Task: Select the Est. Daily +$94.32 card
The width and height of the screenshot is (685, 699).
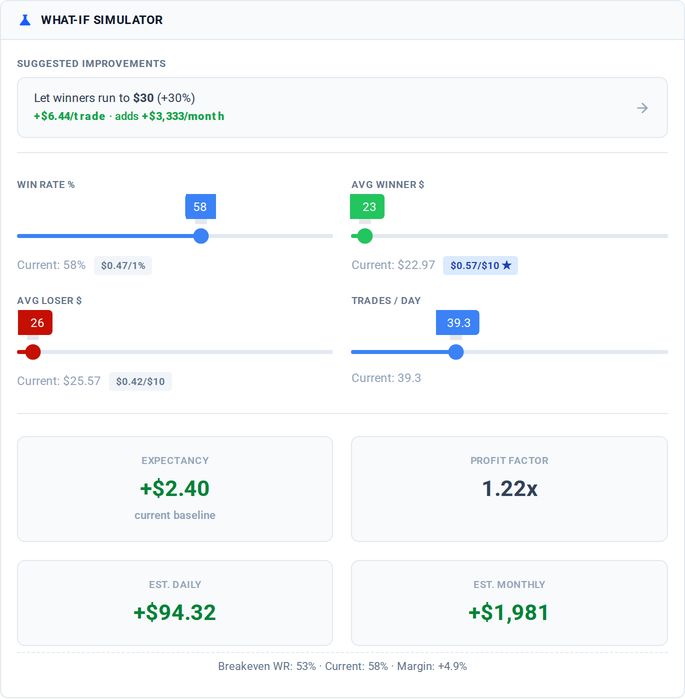Action: pos(175,603)
